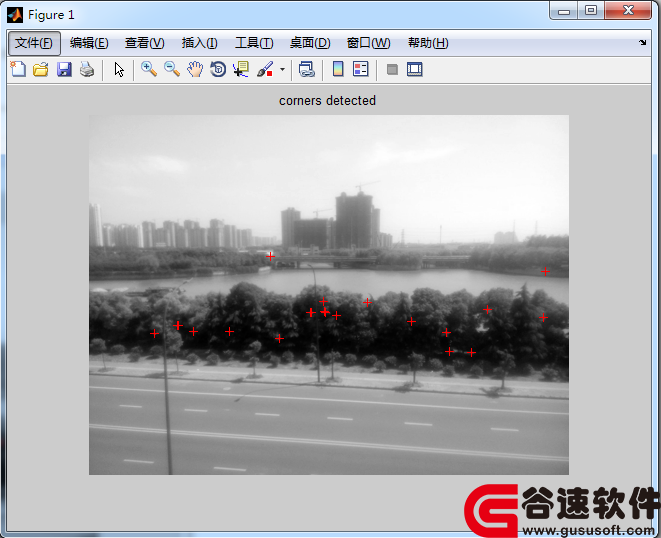Screen dimensions: 661x538
Task: Print the figure using the printer icon
Action: click(x=87, y=69)
